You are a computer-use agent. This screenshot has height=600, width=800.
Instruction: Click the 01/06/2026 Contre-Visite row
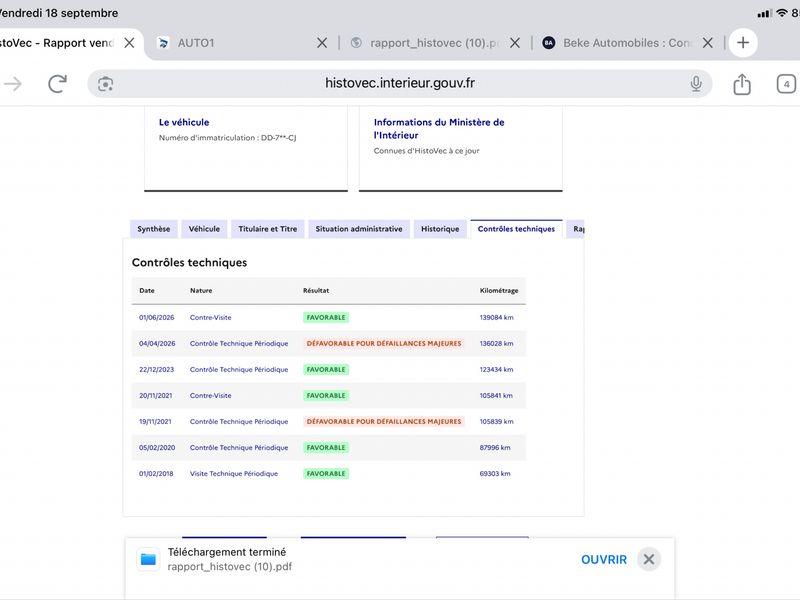point(329,317)
